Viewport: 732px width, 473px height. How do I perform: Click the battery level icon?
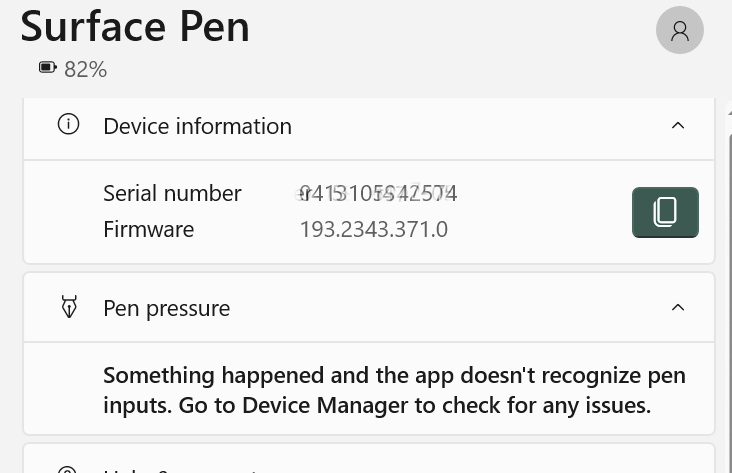pyautogui.click(x=47, y=68)
